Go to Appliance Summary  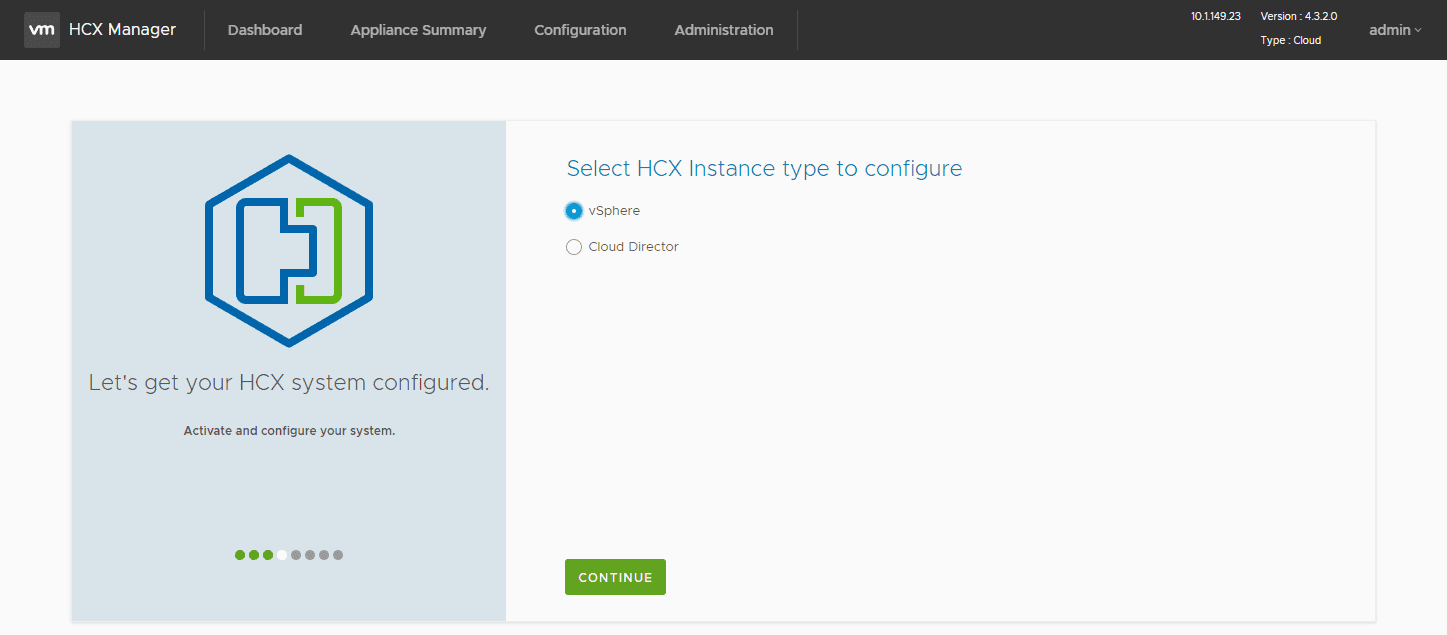(418, 30)
